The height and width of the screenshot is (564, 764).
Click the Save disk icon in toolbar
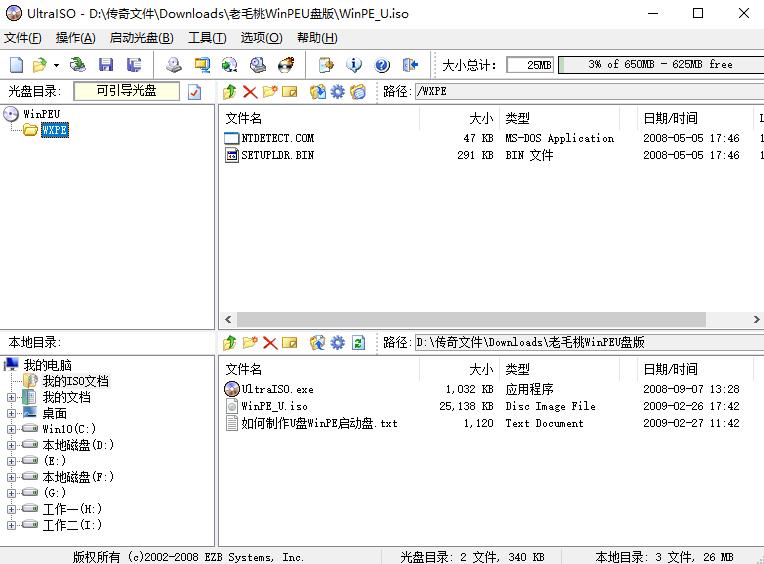(105, 65)
